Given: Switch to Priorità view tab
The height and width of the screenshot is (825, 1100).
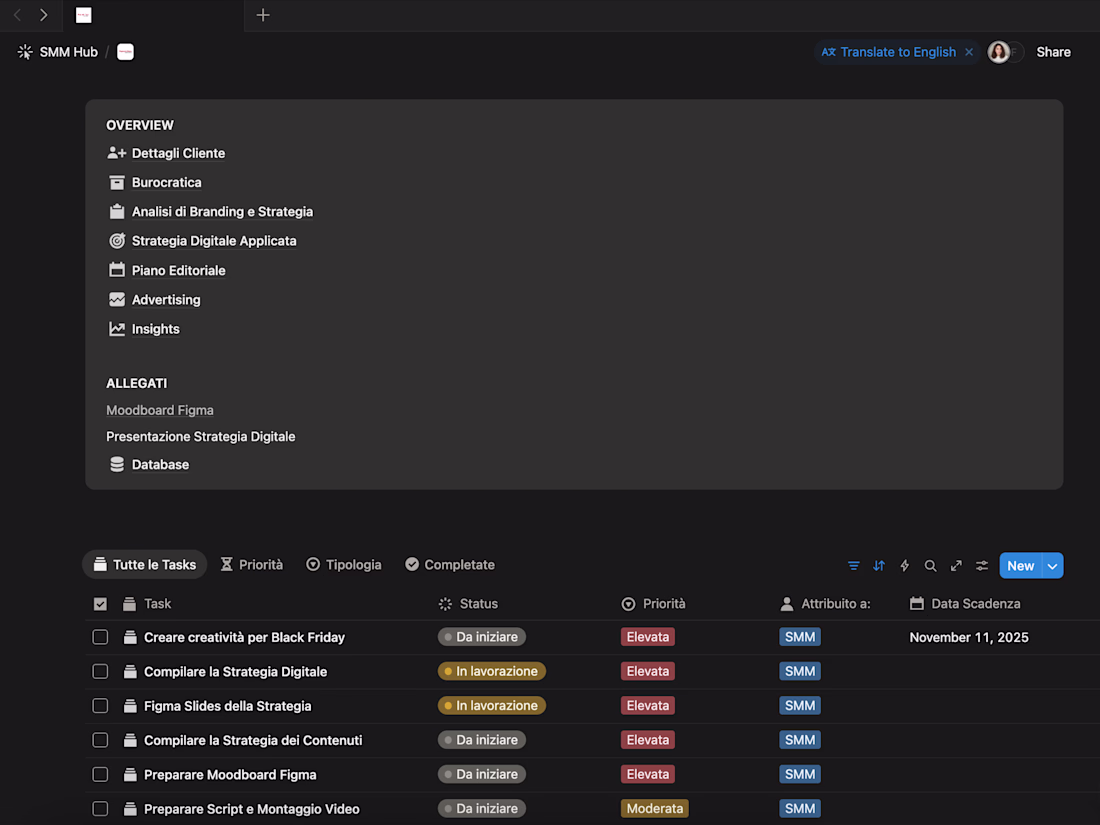Looking at the screenshot, I should (x=251, y=565).
